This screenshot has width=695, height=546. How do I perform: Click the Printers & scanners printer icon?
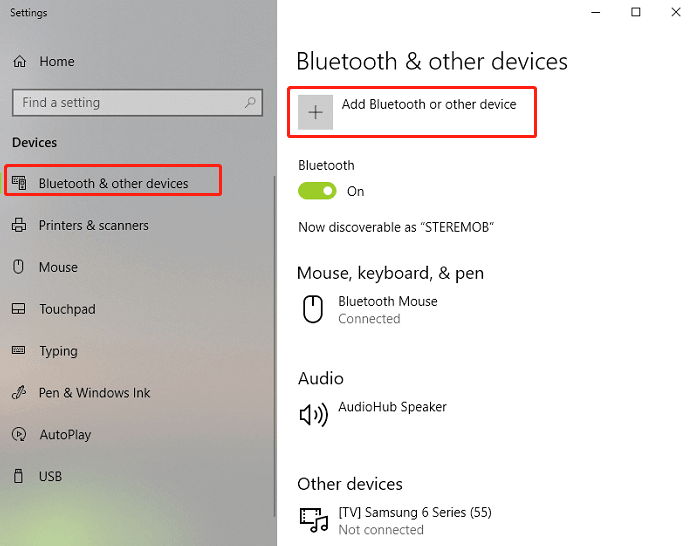19,225
